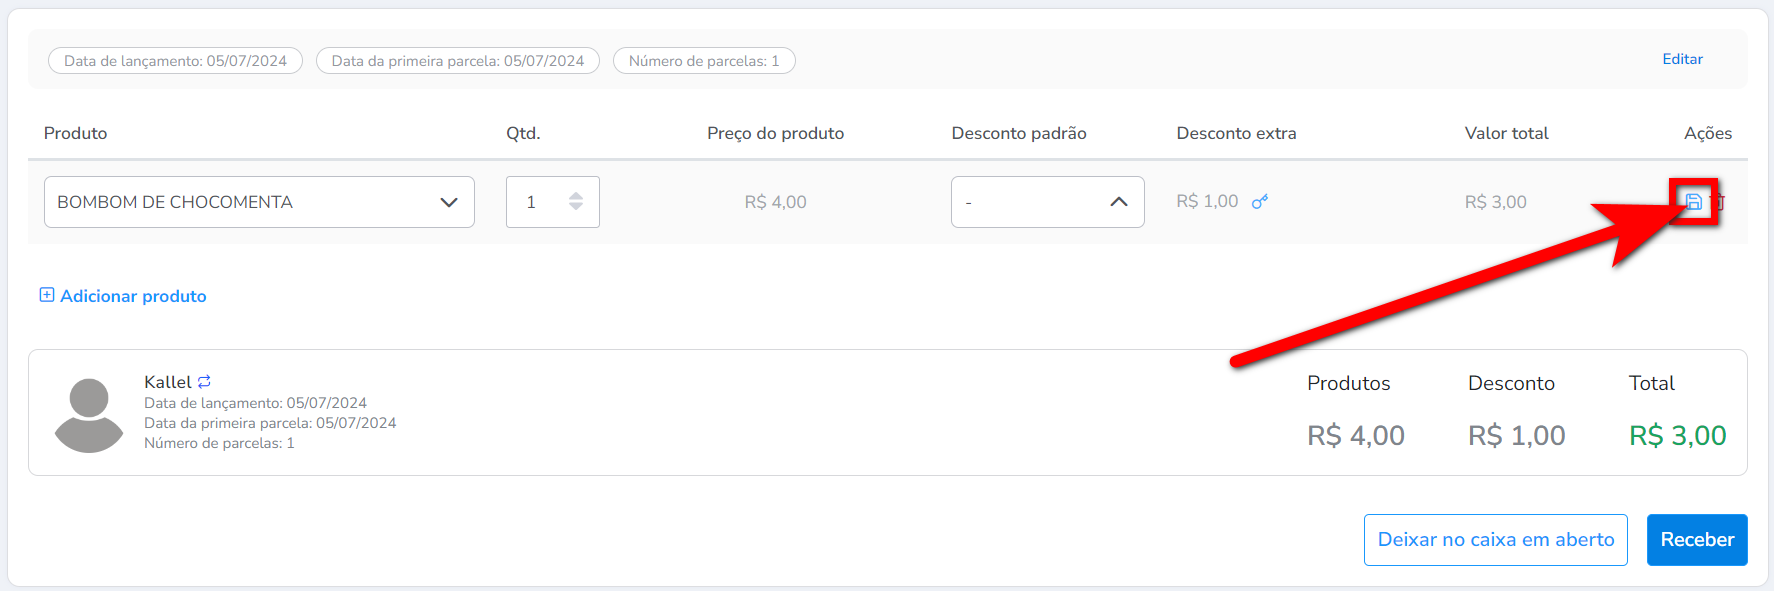
Task: Click the Adicionar produto link
Action: 133,296
